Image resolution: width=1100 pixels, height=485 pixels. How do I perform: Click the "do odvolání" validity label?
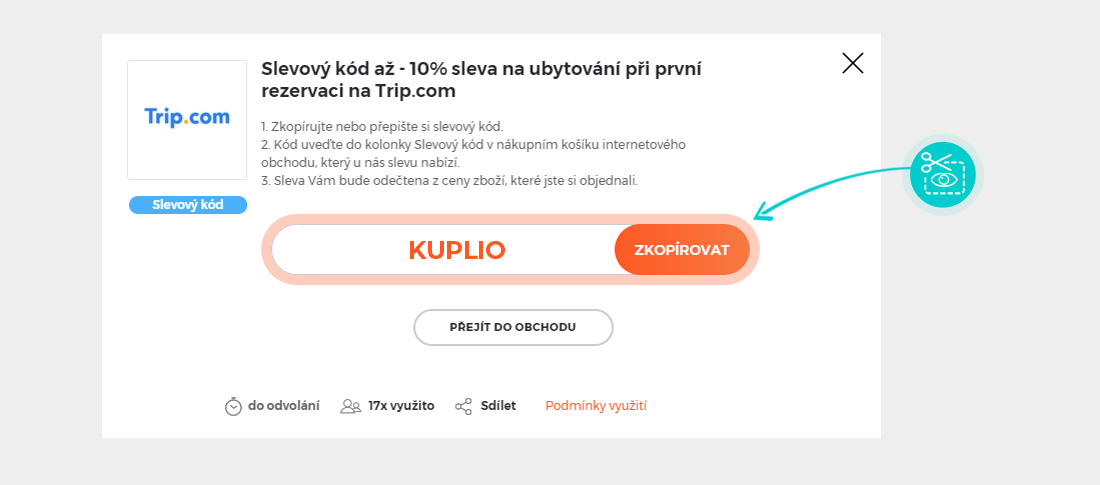[284, 406]
